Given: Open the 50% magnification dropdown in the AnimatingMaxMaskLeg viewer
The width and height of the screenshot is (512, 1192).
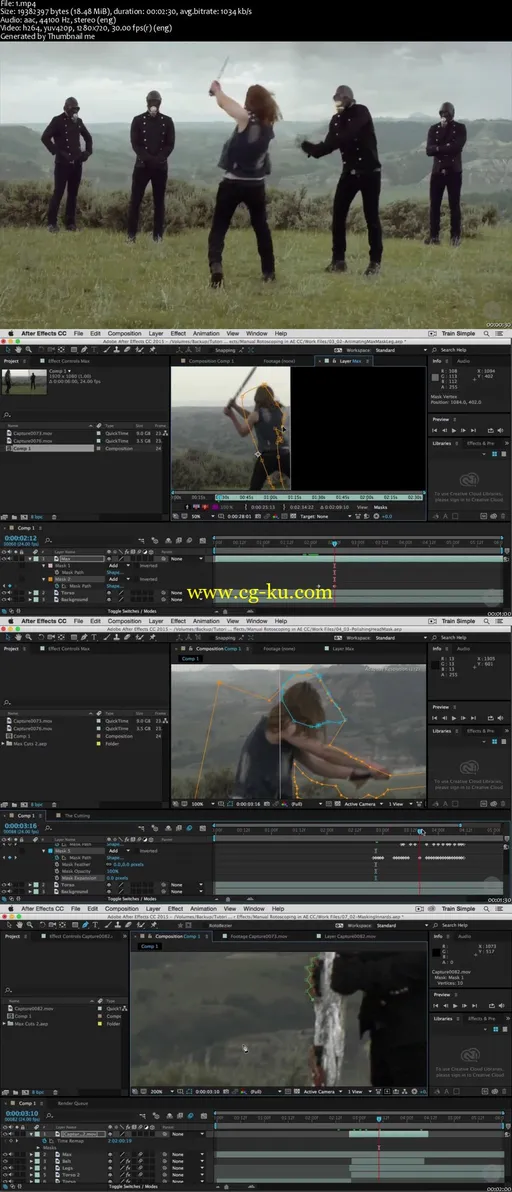Looking at the screenshot, I should tap(201, 515).
